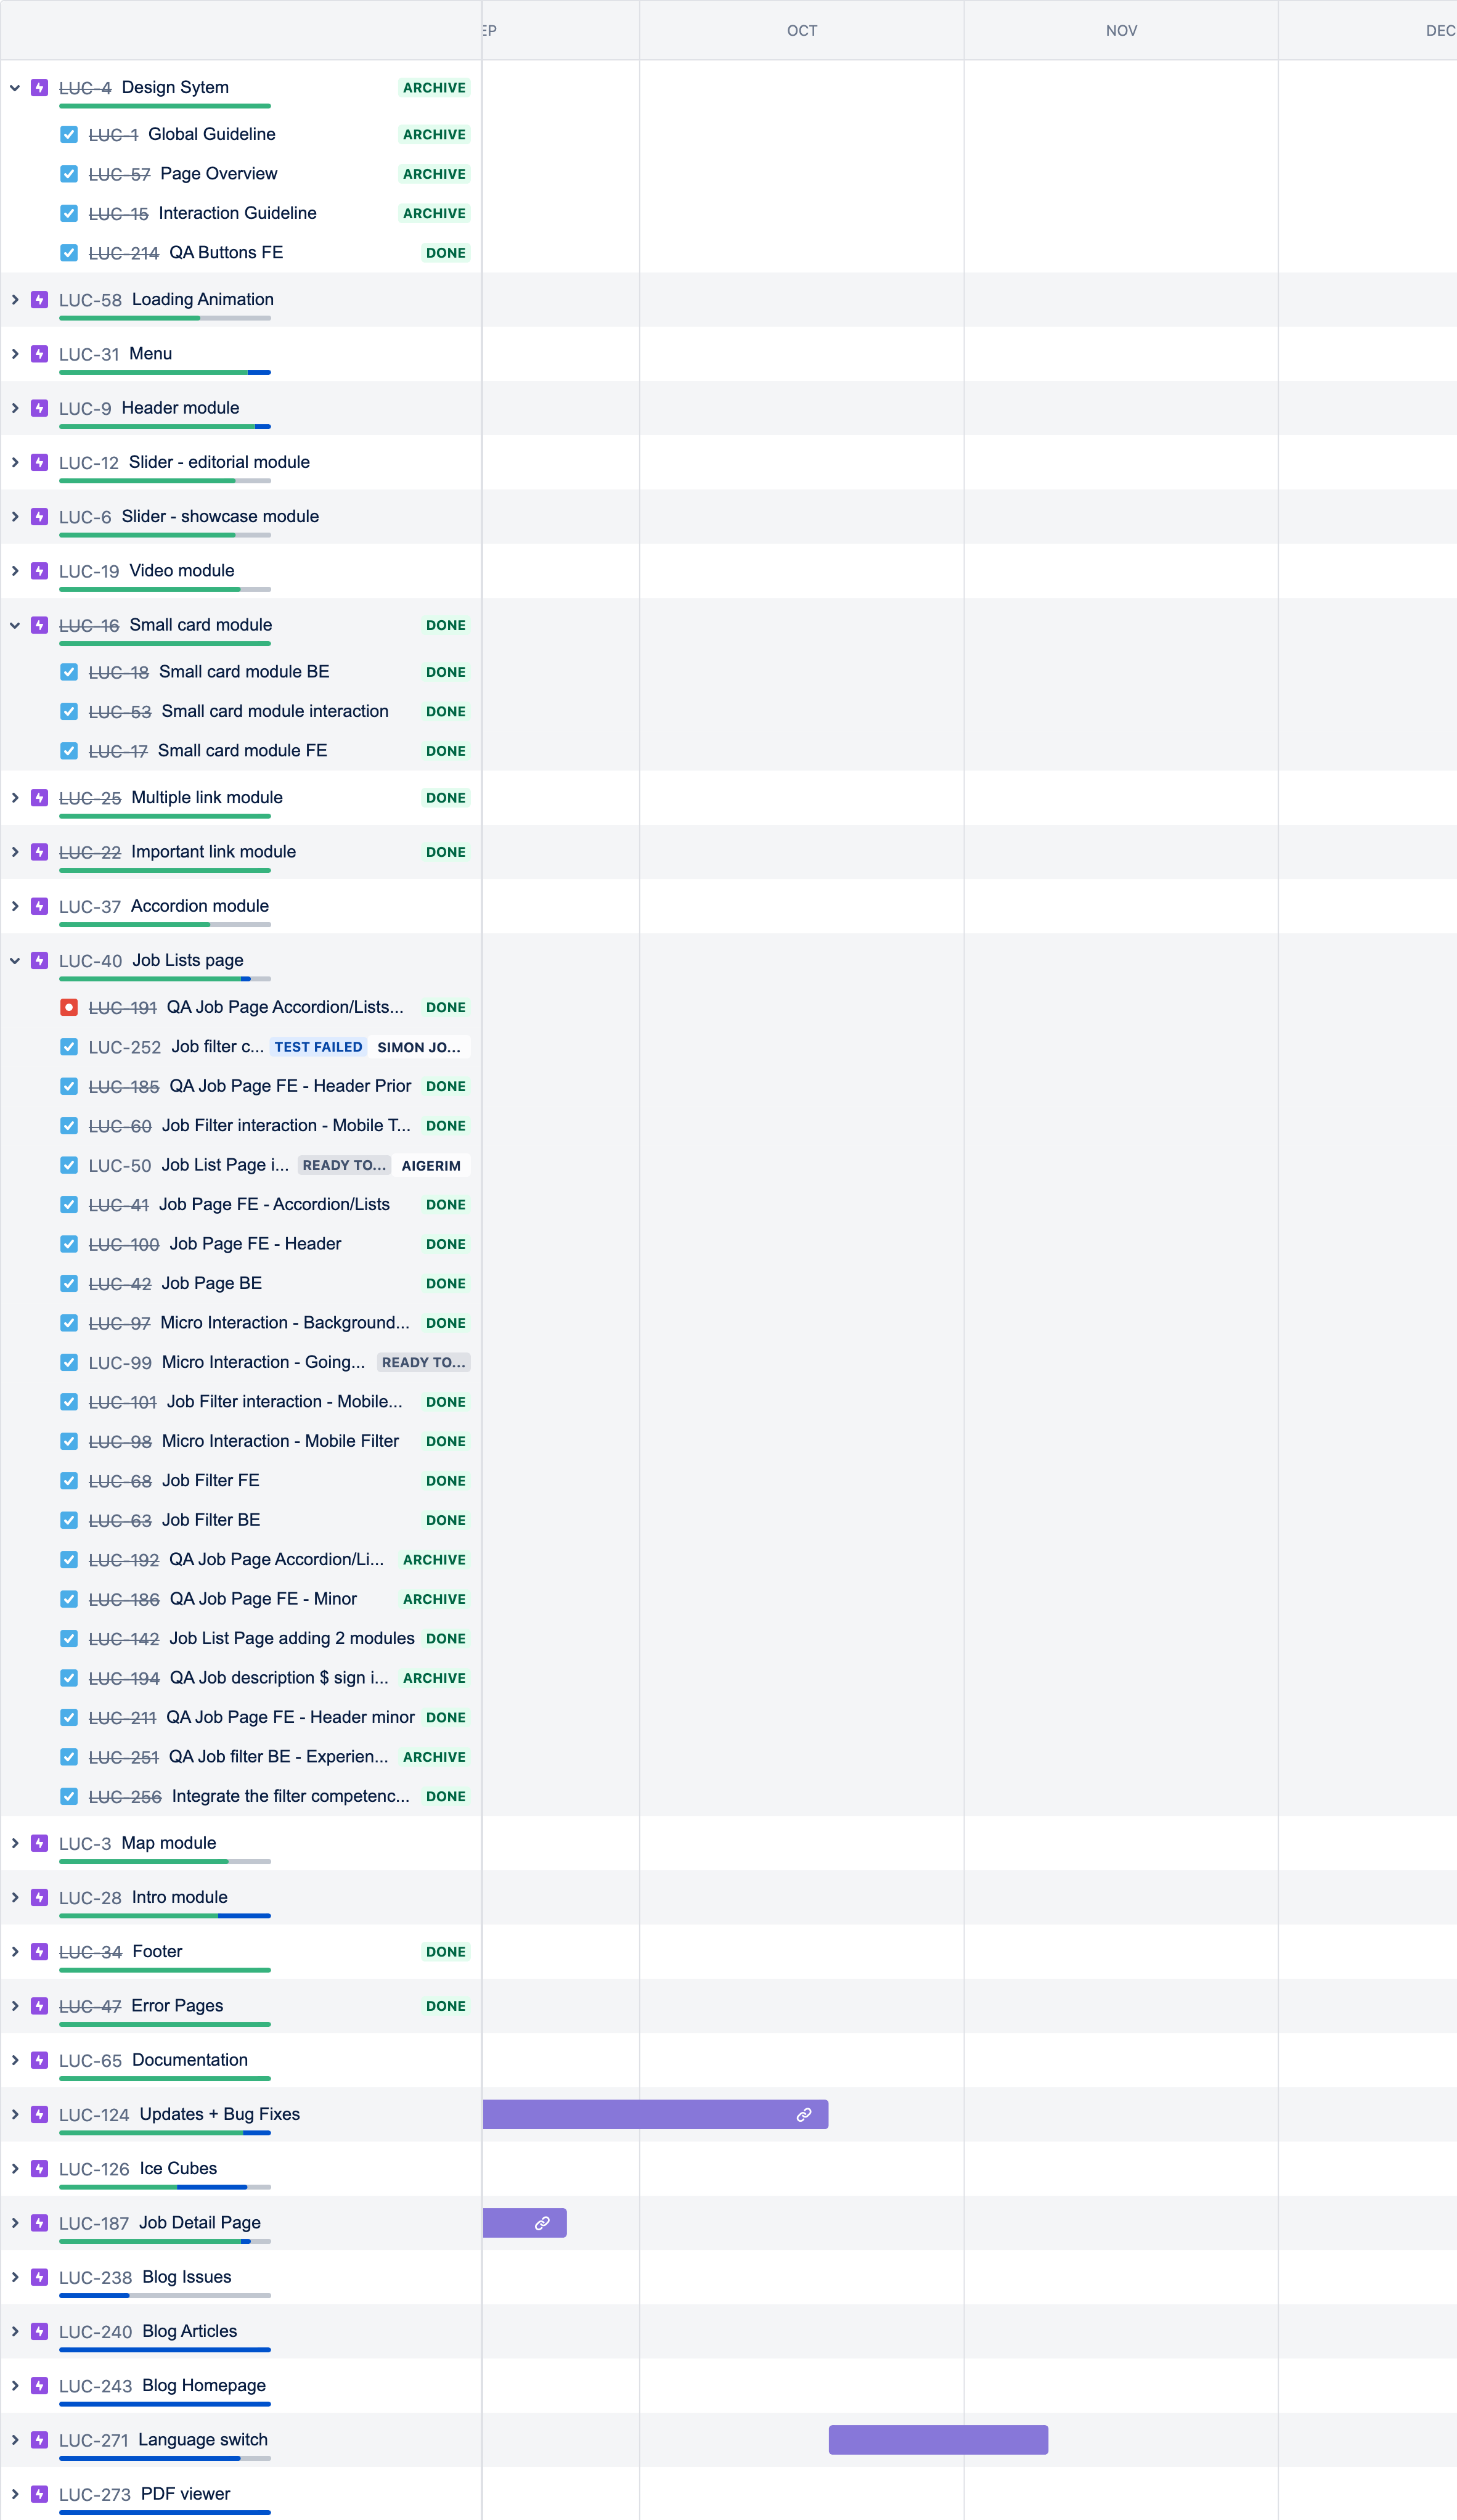This screenshot has height=2520, width=1457.
Task: Expand the LUC-58 Loading Animation epic
Action: pyautogui.click(x=15, y=300)
